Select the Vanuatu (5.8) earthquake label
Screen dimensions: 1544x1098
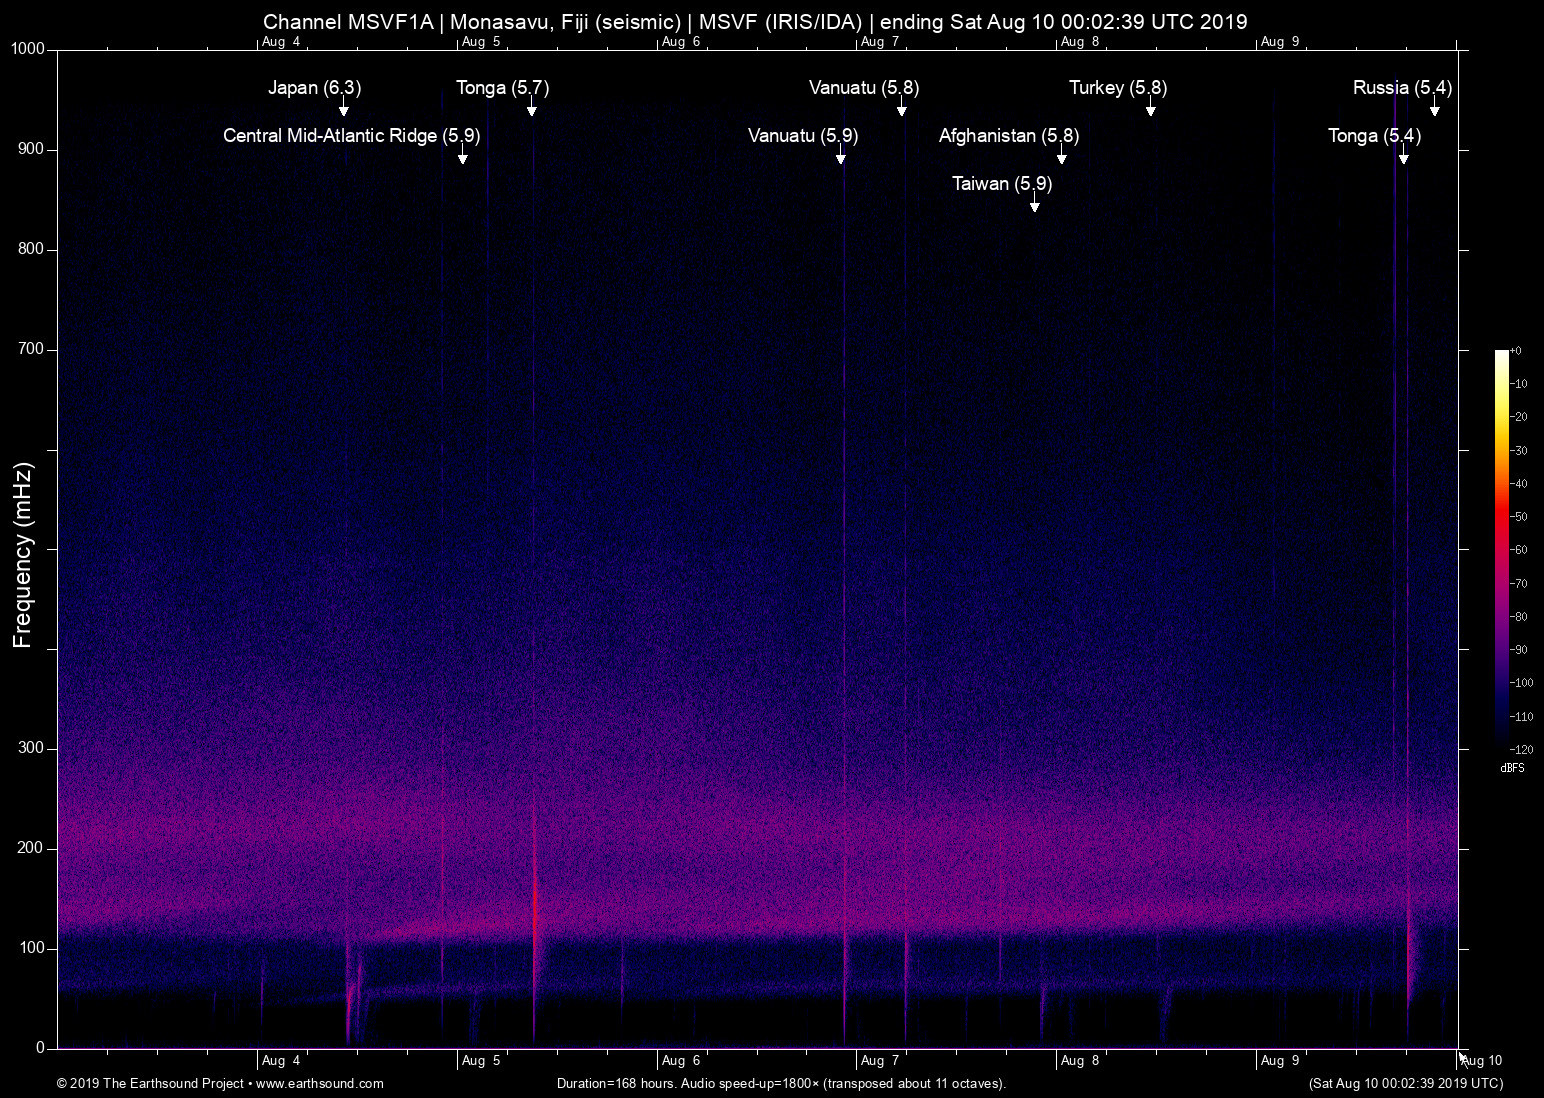(x=864, y=88)
